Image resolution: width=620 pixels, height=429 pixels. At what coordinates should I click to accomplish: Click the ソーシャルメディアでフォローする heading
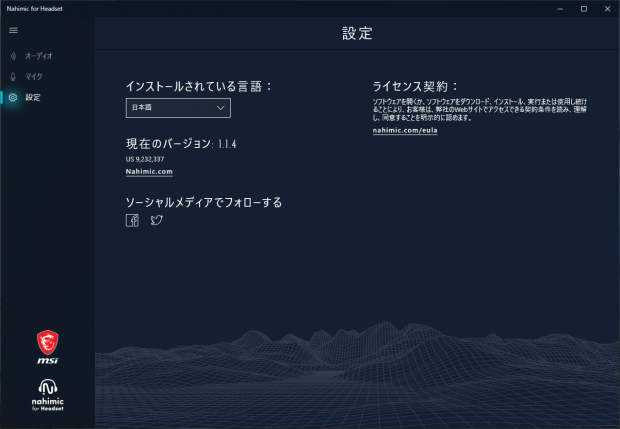204,202
